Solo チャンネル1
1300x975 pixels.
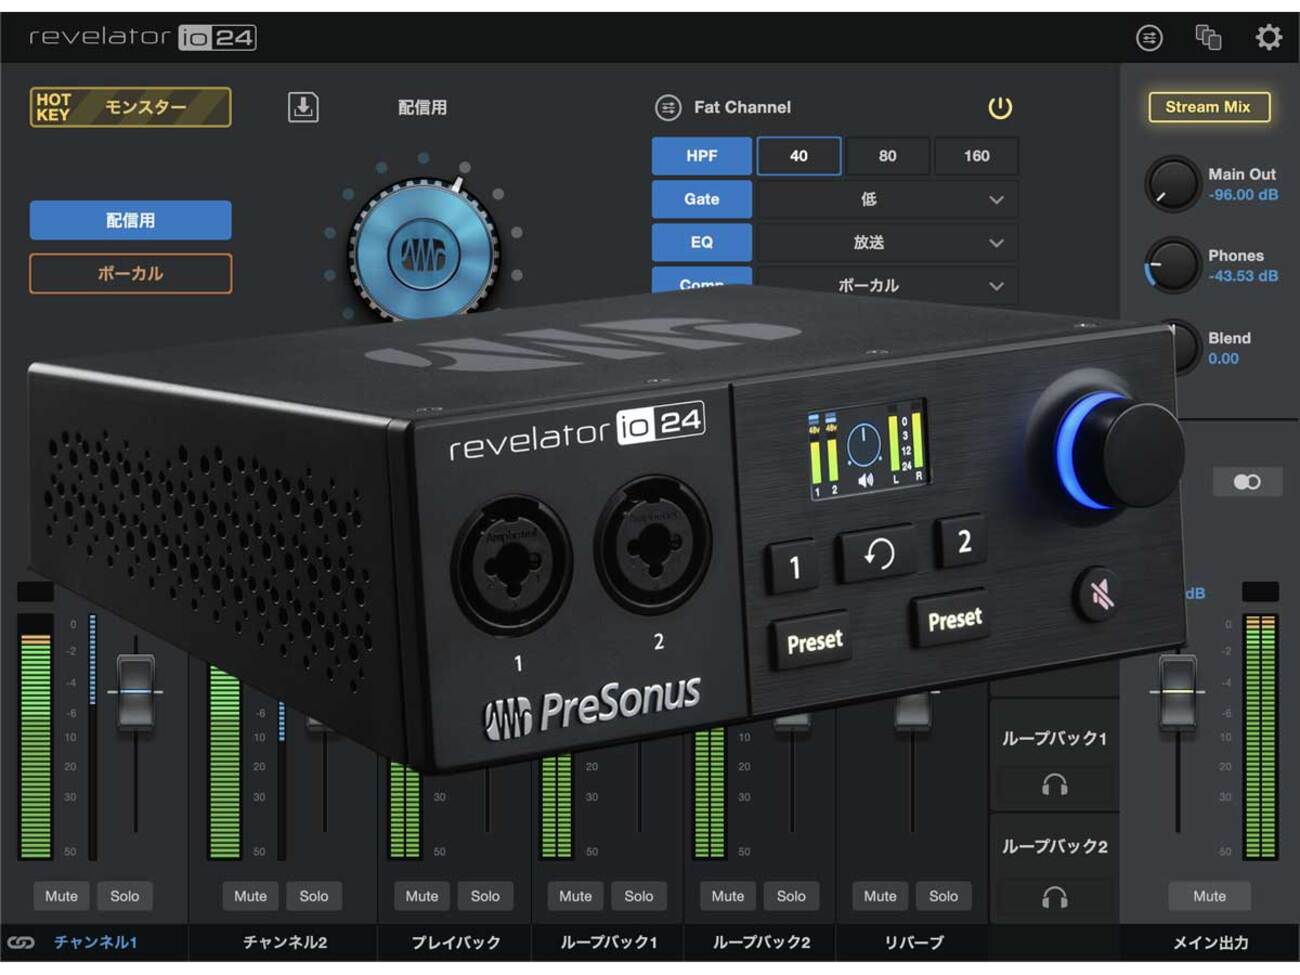(x=125, y=896)
